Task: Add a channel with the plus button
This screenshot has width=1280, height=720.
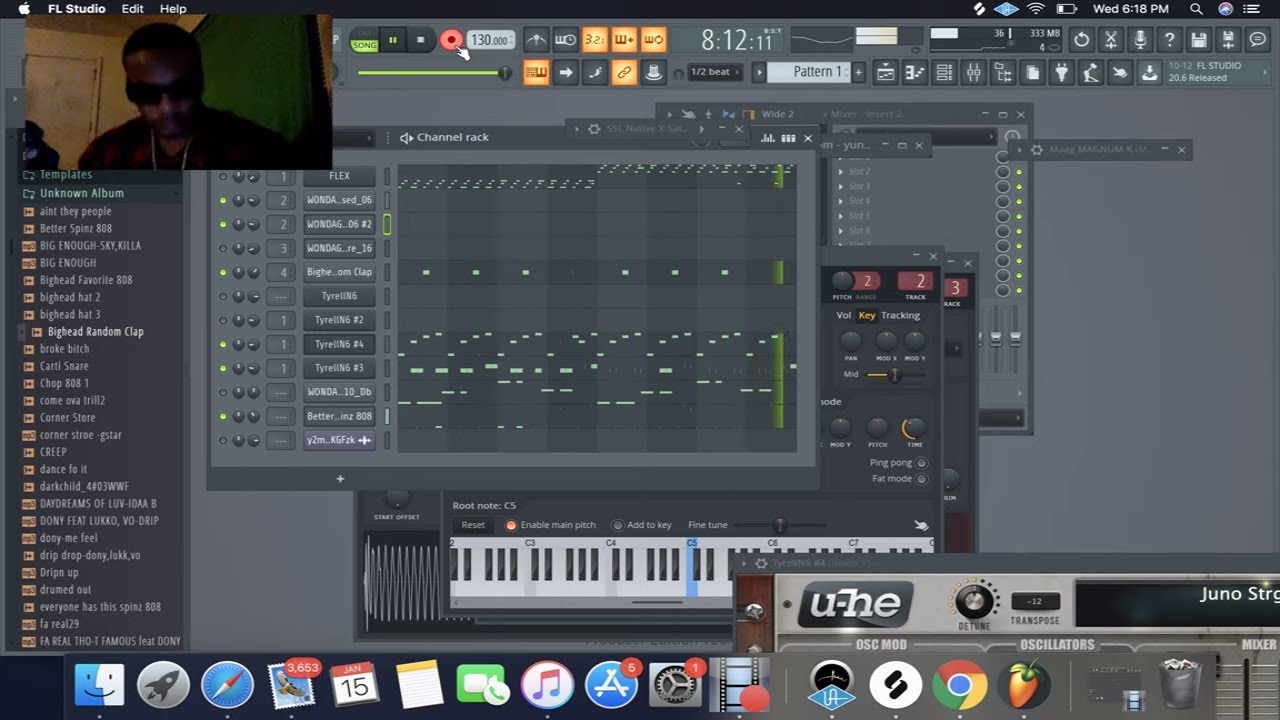Action: click(340, 479)
